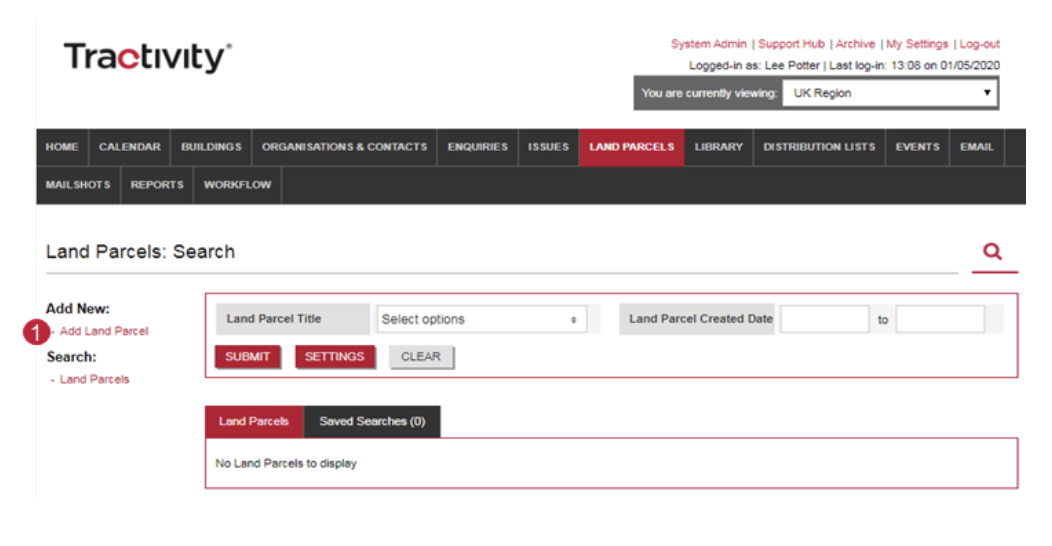Open the Land Parcel Title select options
The height and width of the screenshot is (546, 1052).
pos(482,319)
